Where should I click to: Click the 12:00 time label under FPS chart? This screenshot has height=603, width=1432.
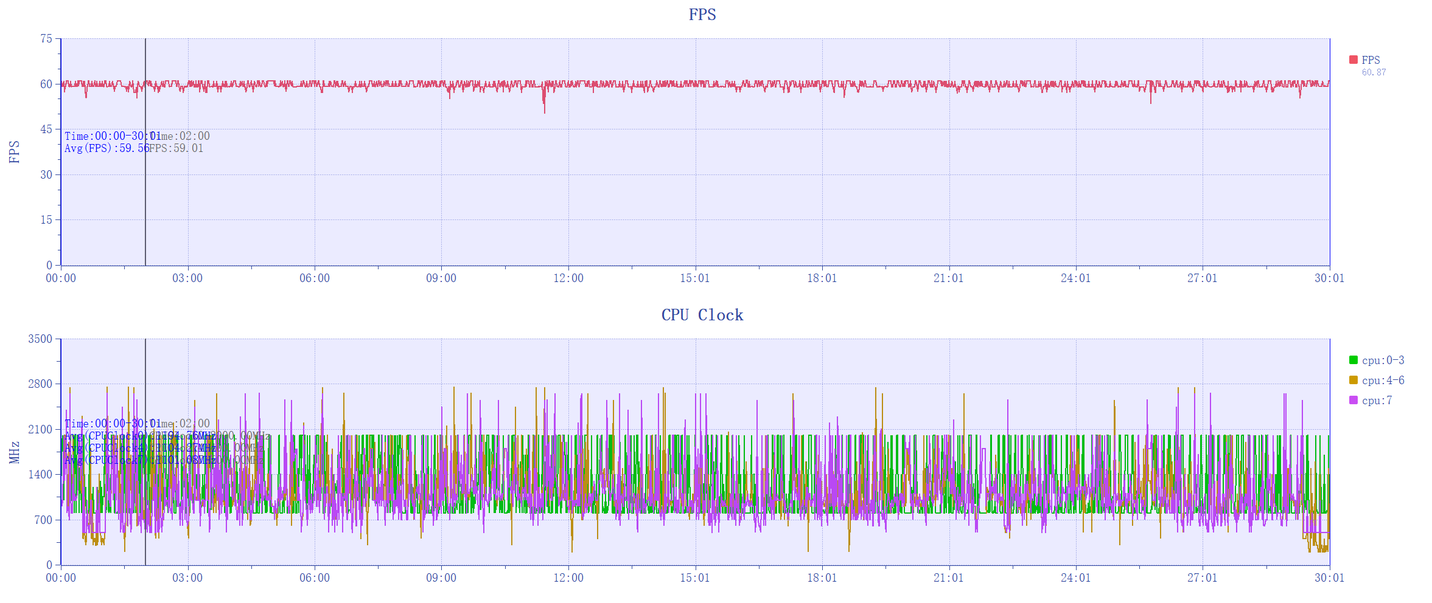[568, 278]
